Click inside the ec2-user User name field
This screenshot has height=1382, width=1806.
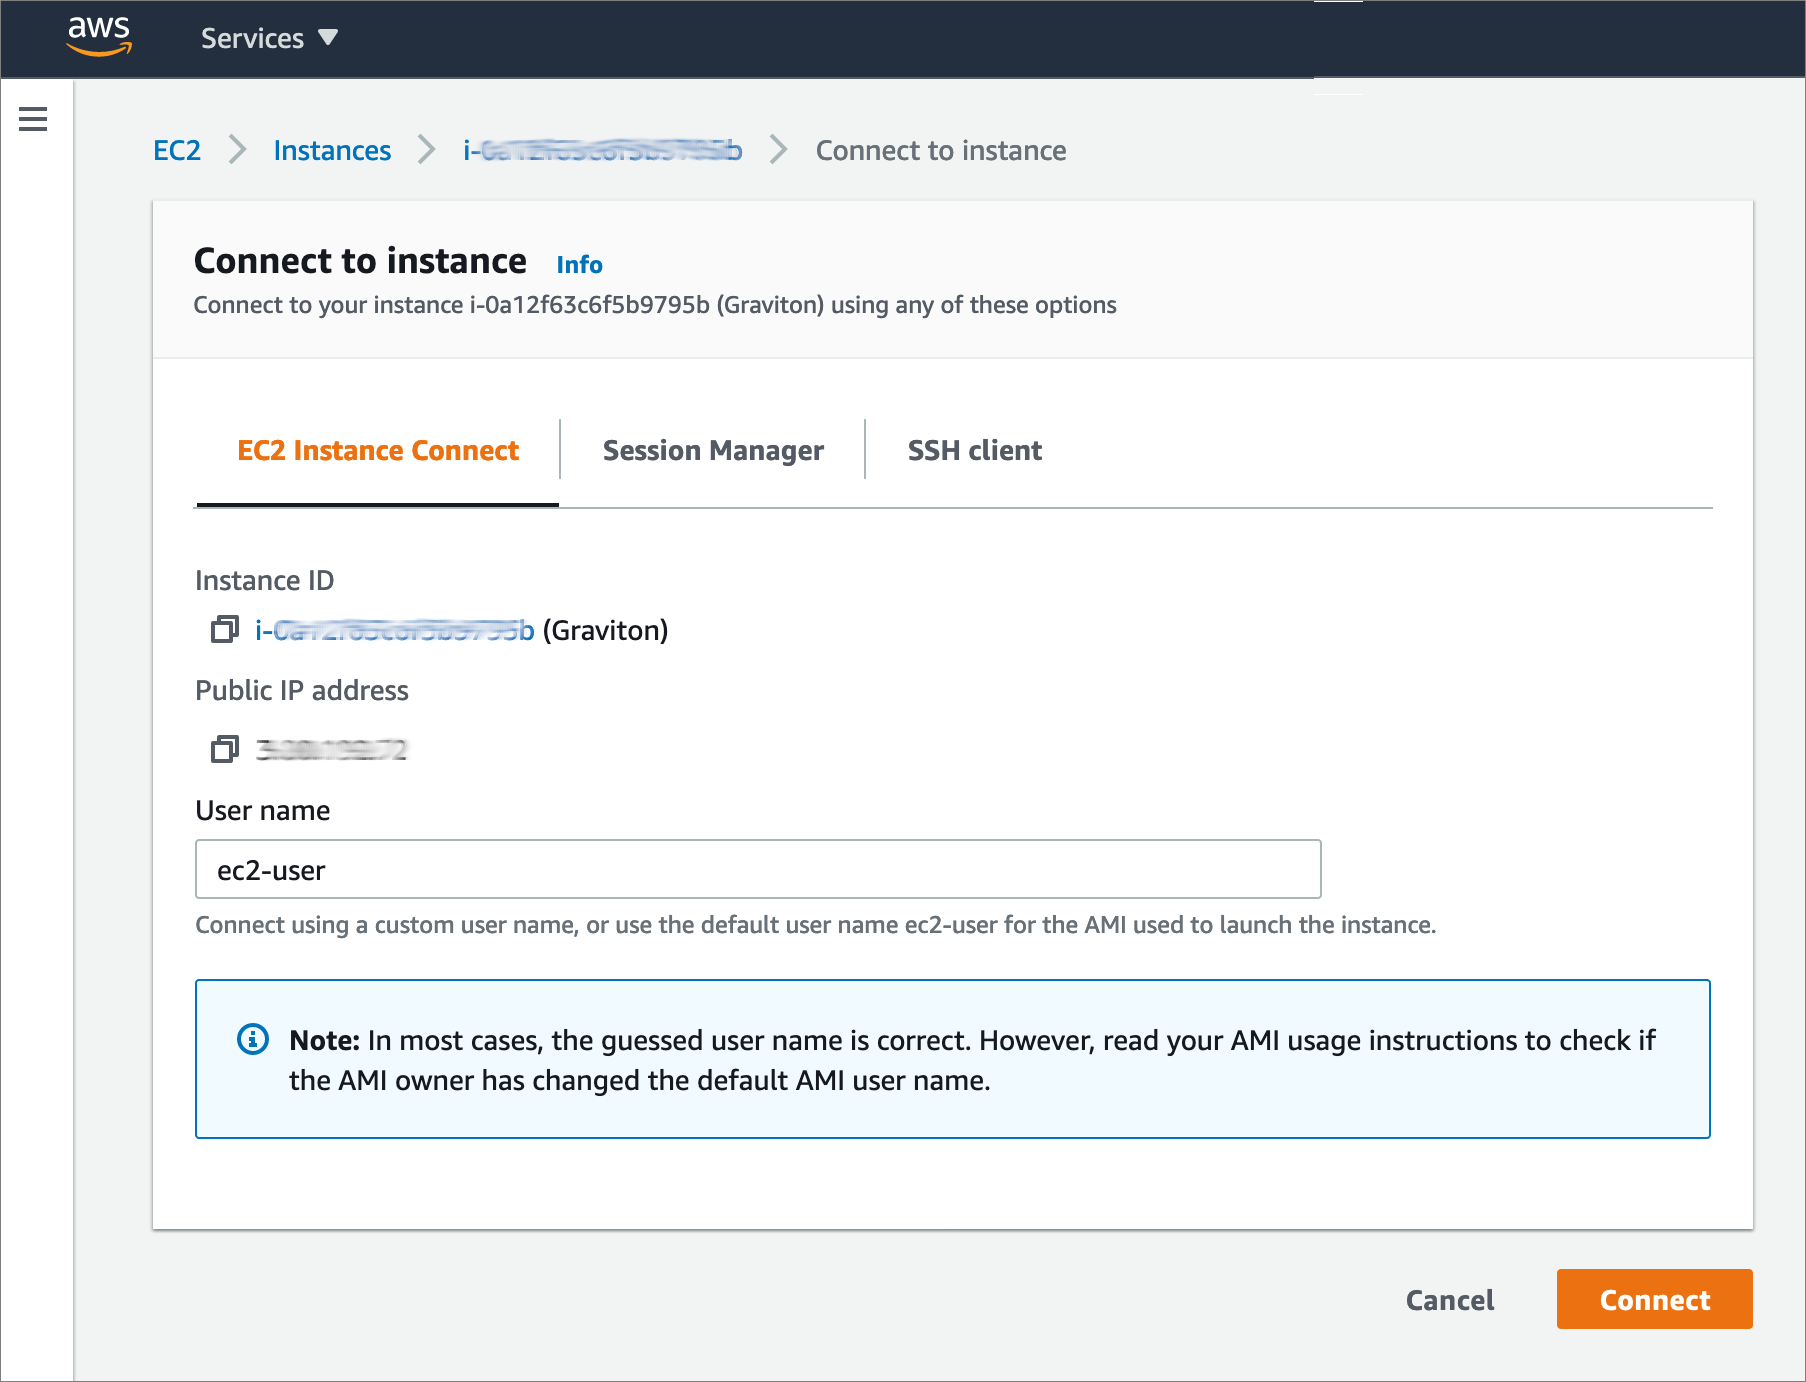pyautogui.click(x=757, y=870)
